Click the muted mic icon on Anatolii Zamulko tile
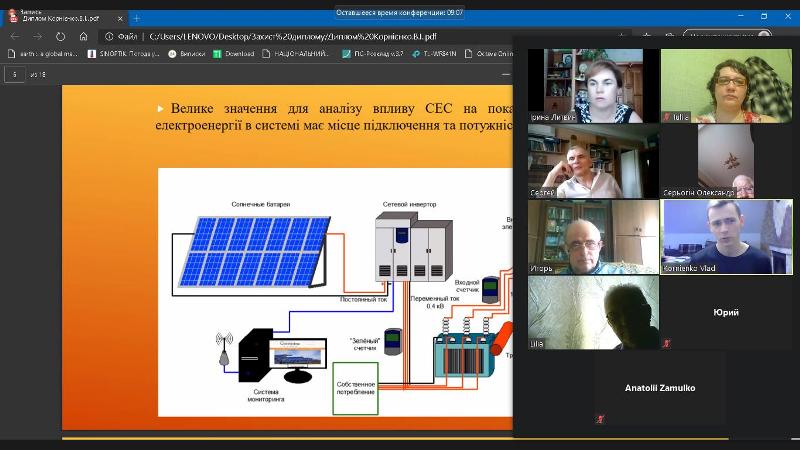This screenshot has width=800, height=450. 600,419
